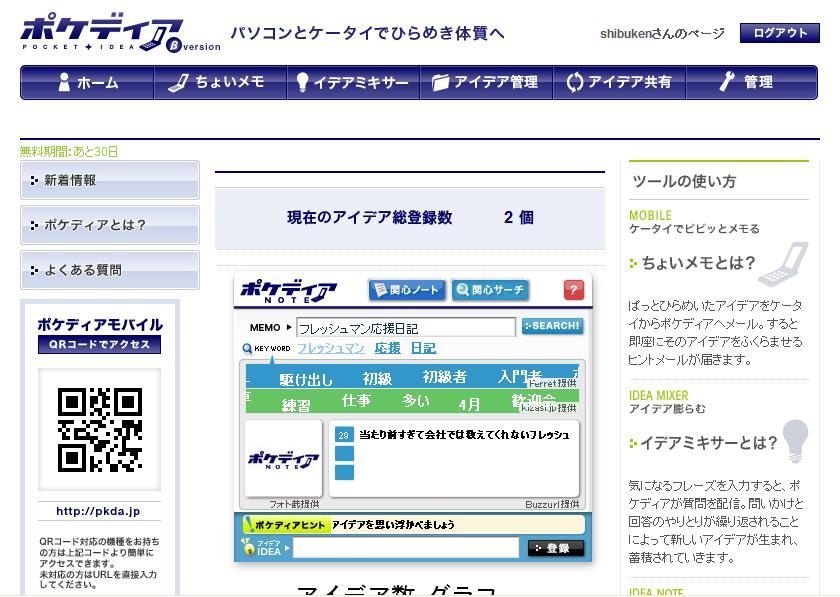Click the folder icon on the アイデア管理 tab
Screen dimensions: 840x597
(440, 83)
